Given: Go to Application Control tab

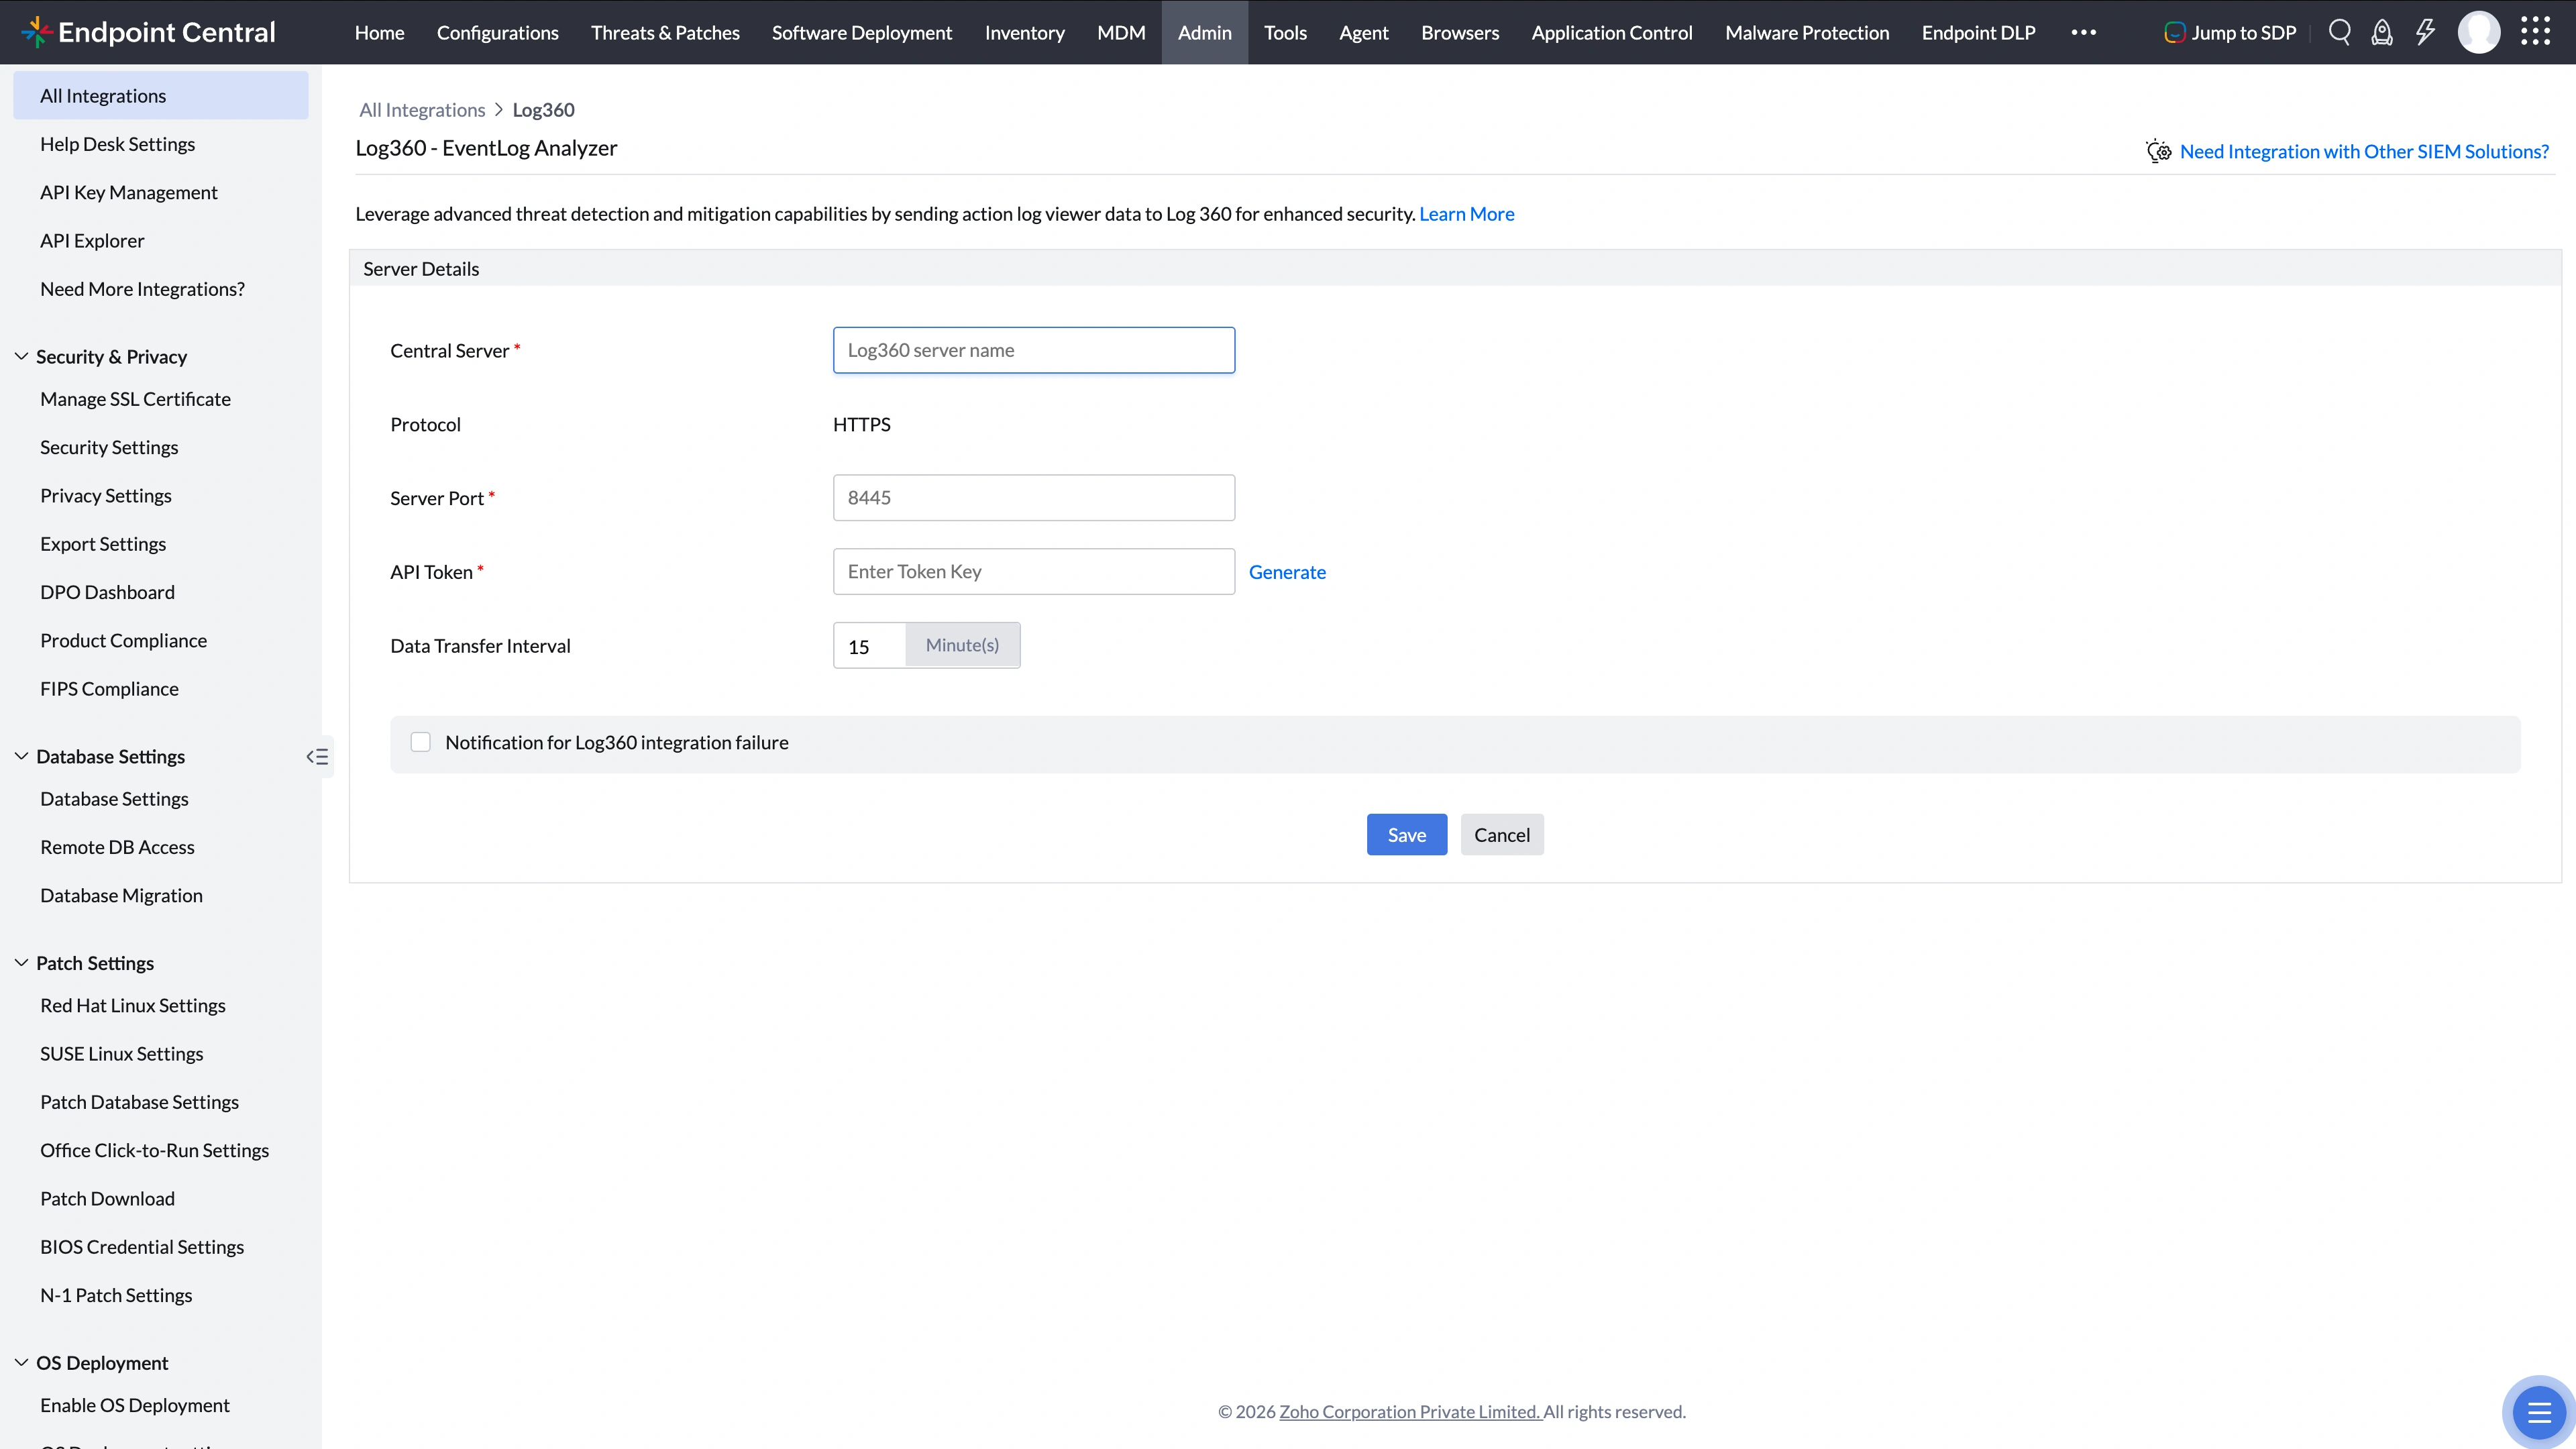Looking at the screenshot, I should 1611,32.
